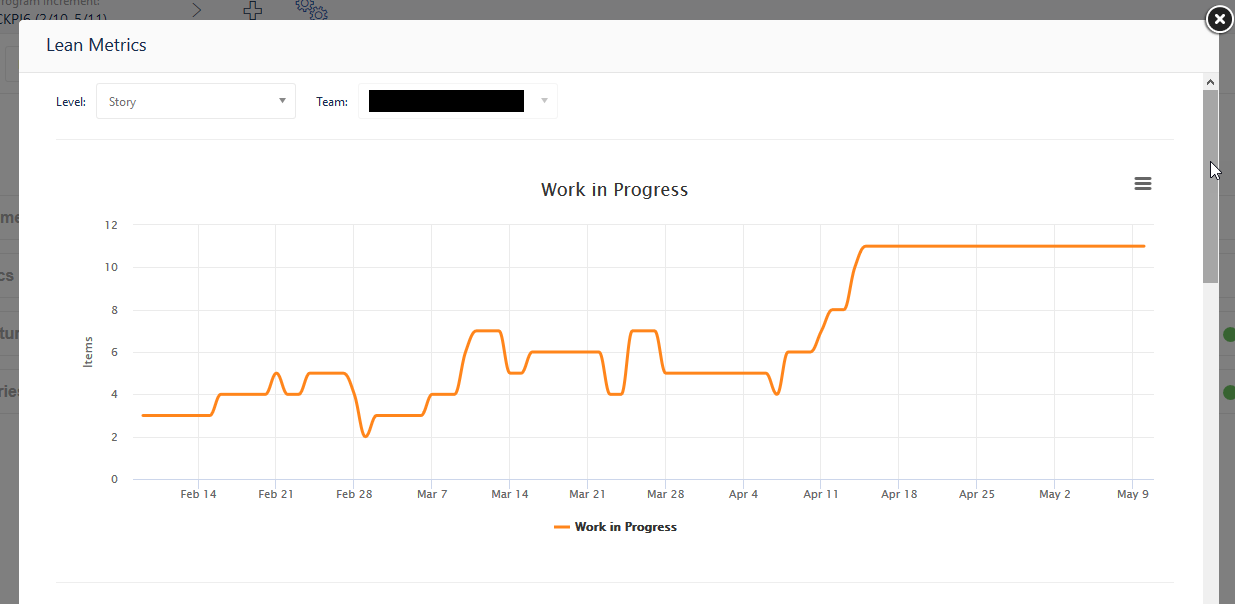1235x604 pixels.
Task: Click the May 2 x-axis label
Action: (1055, 494)
